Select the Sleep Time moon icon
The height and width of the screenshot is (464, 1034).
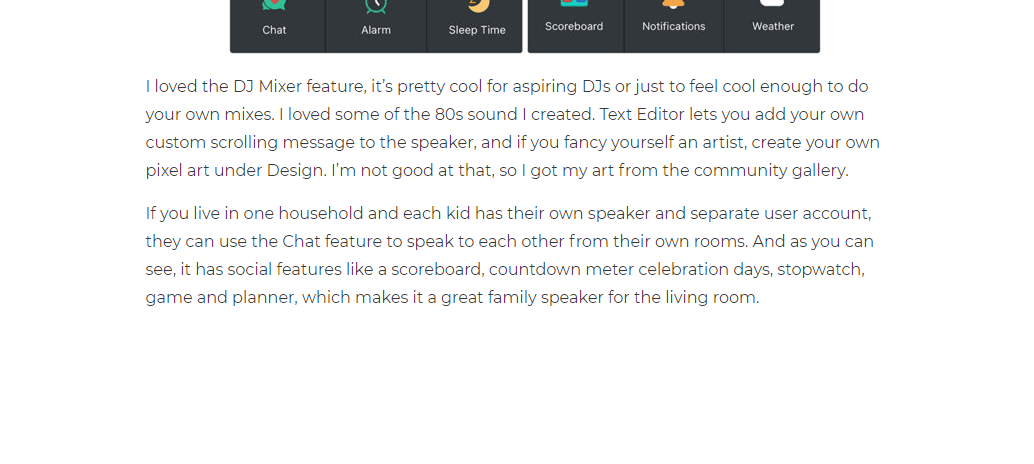pos(478,5)
